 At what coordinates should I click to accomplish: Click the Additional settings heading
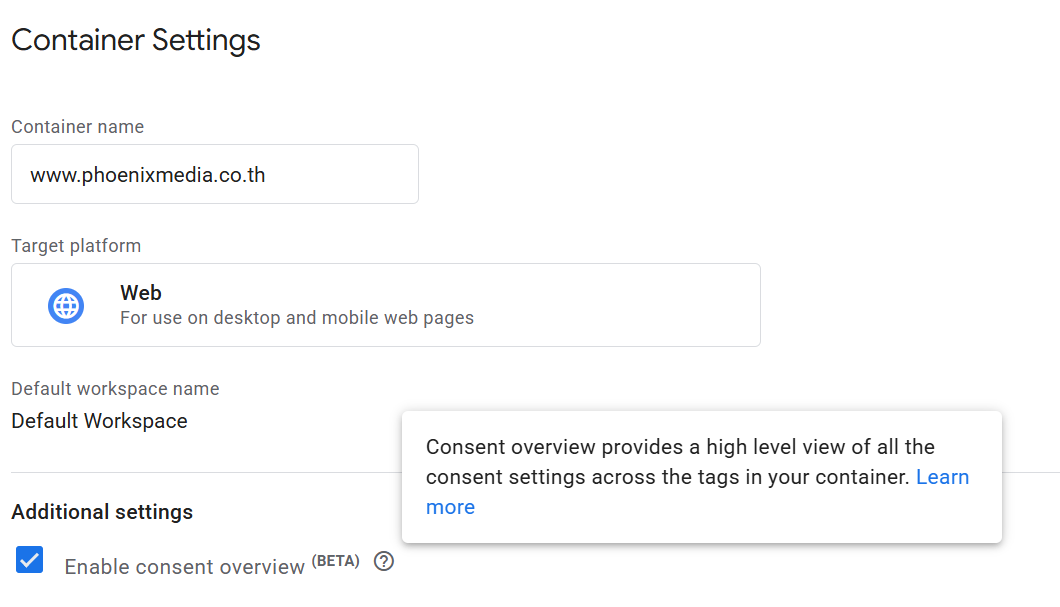tap(102, 512)
